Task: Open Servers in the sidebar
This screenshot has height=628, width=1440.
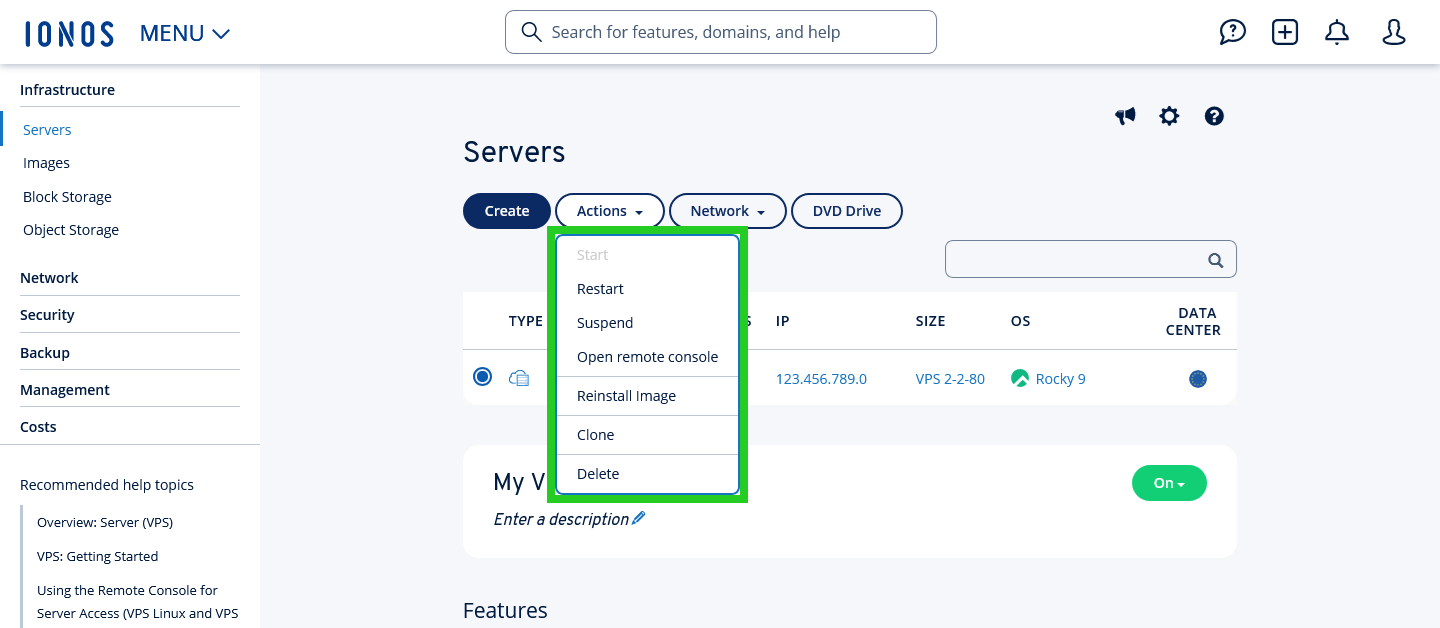Action: (47, 130)
